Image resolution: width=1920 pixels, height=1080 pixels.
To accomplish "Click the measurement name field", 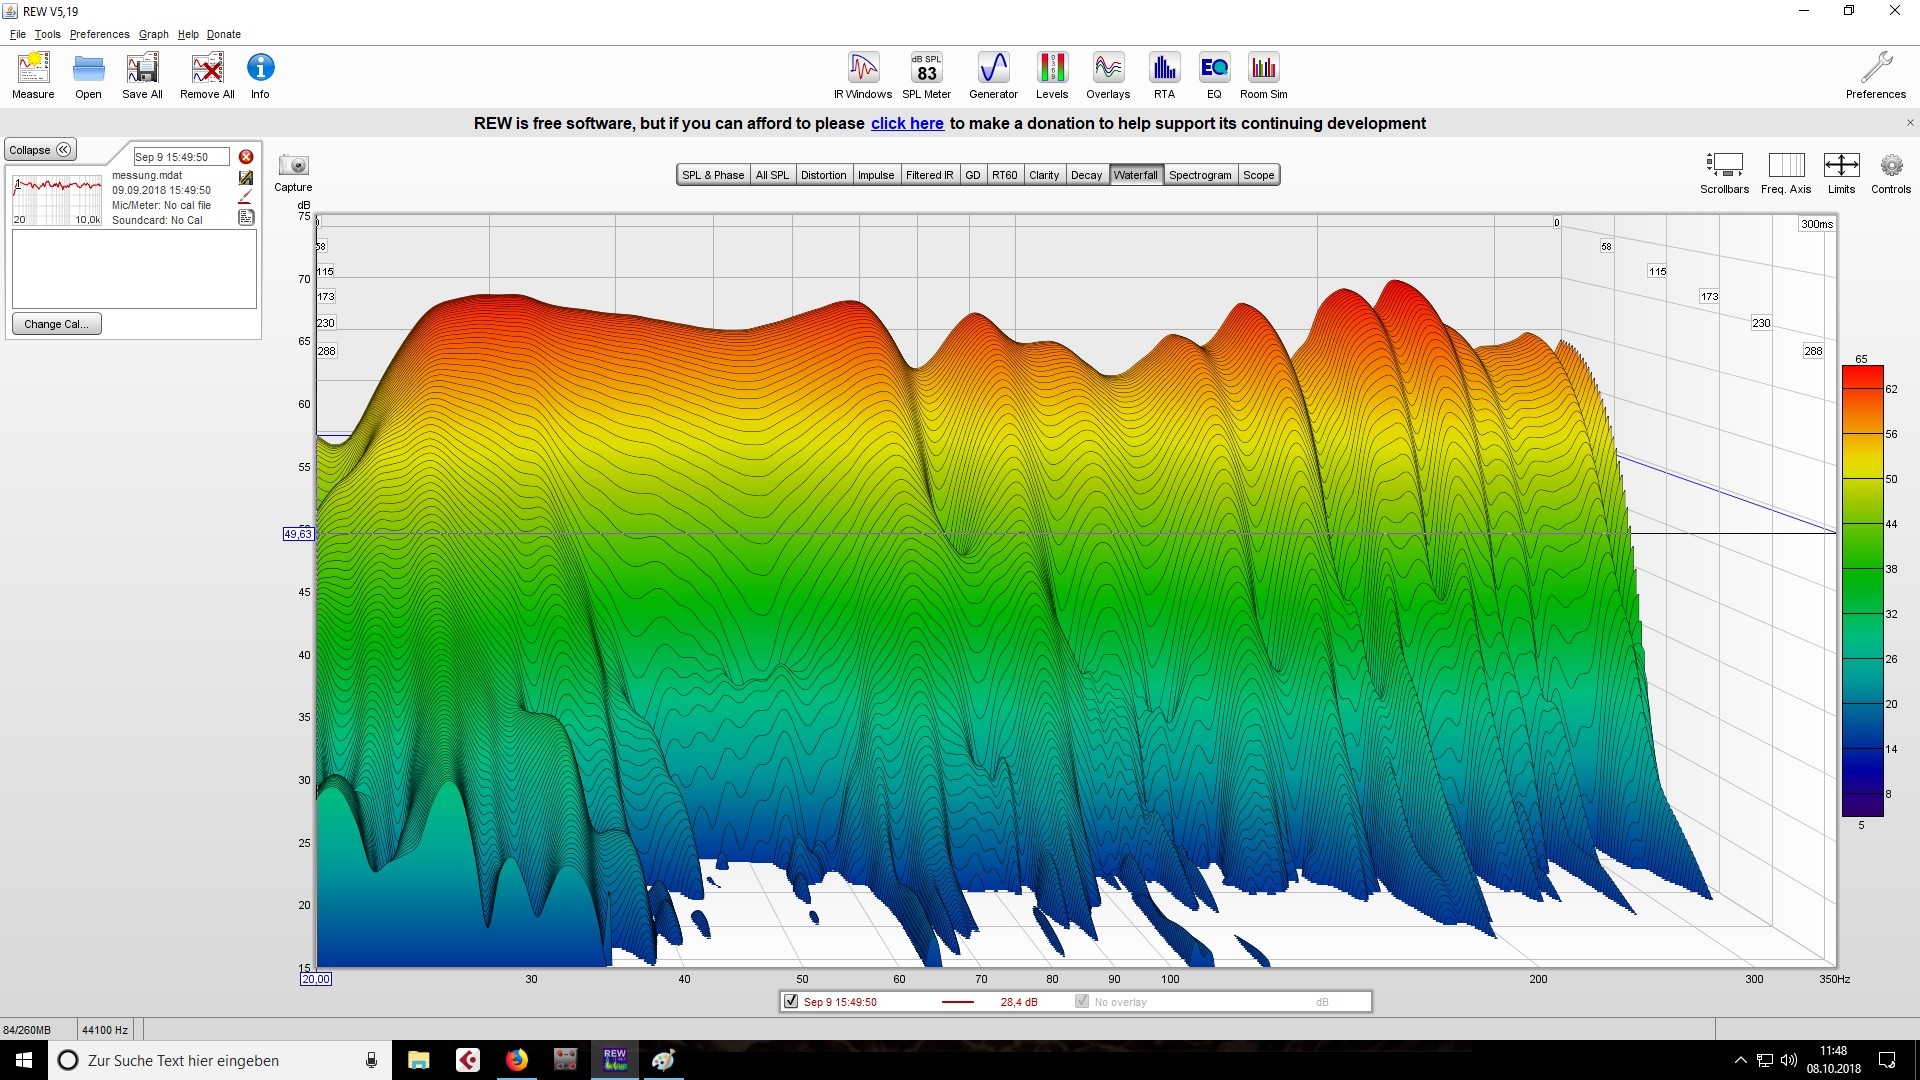I will click(180, 157).
